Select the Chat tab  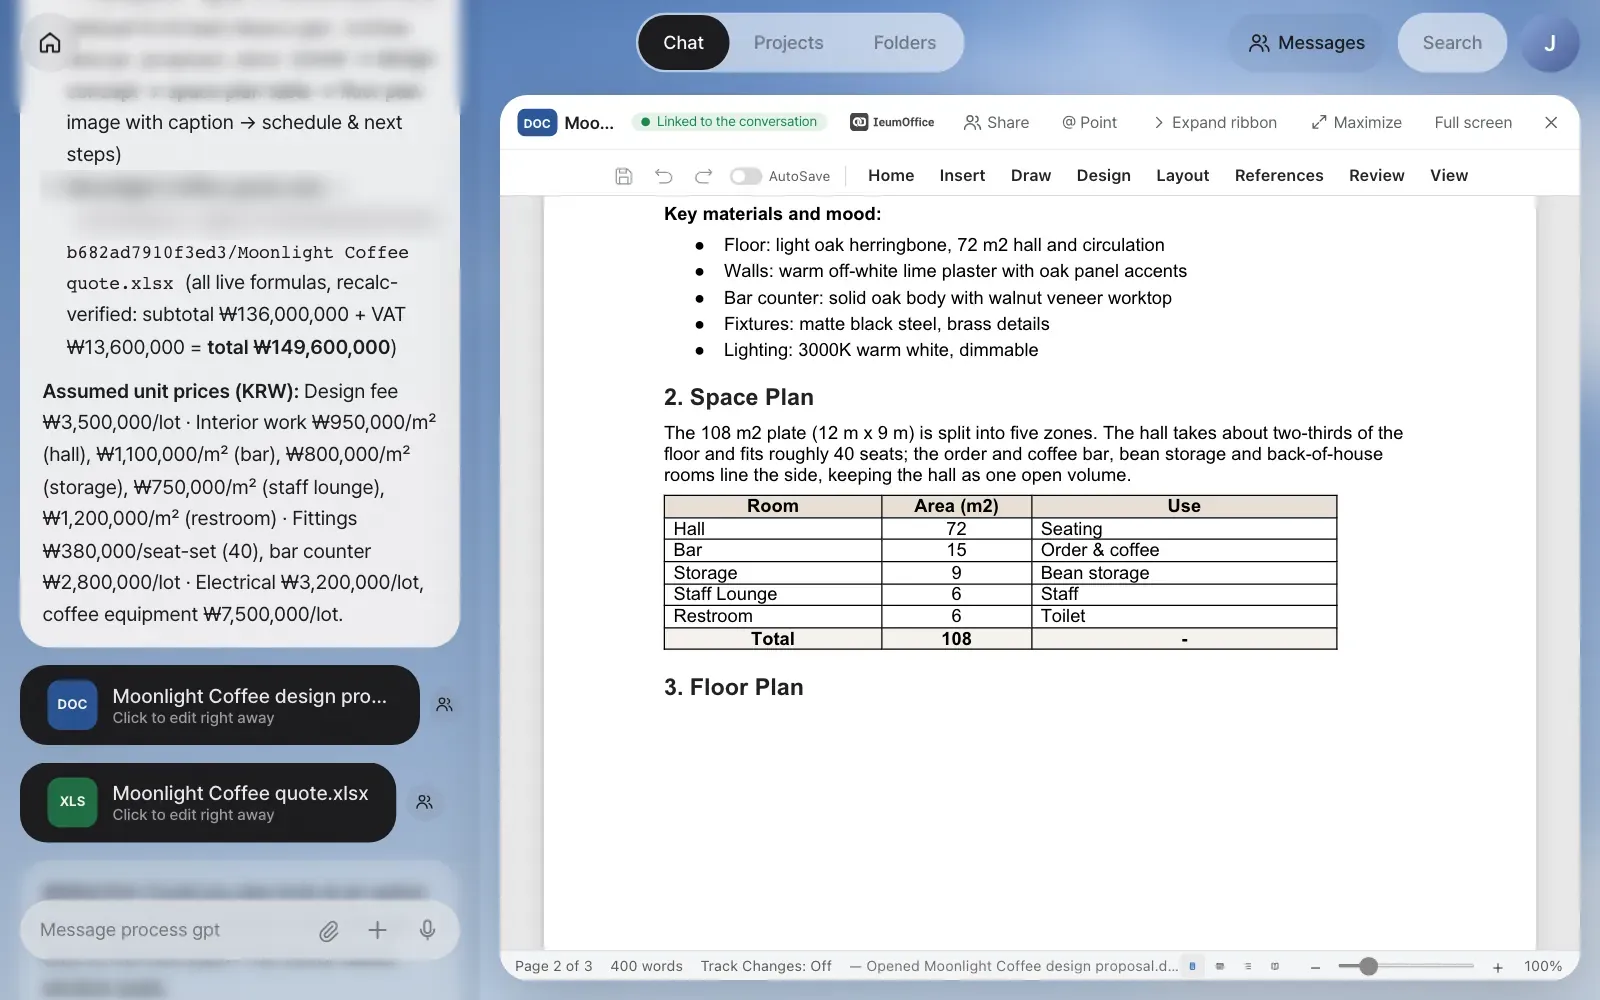click(x=683, y=43)
